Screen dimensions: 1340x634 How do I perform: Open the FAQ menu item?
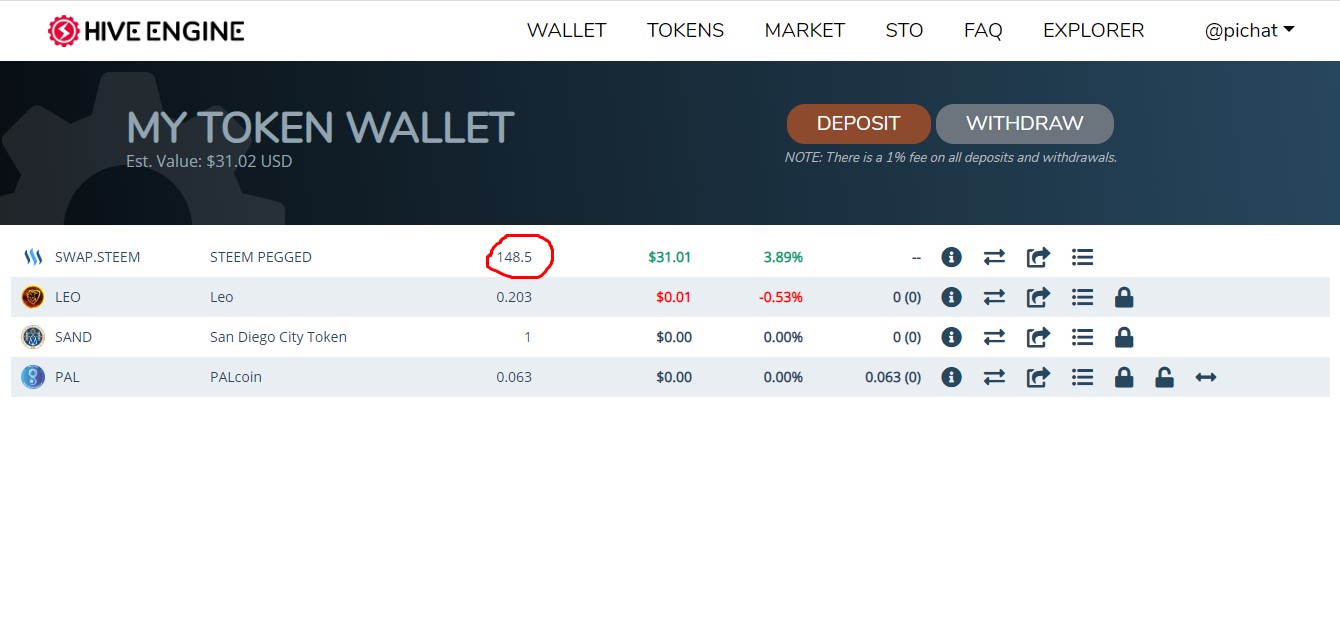point(983,30)
